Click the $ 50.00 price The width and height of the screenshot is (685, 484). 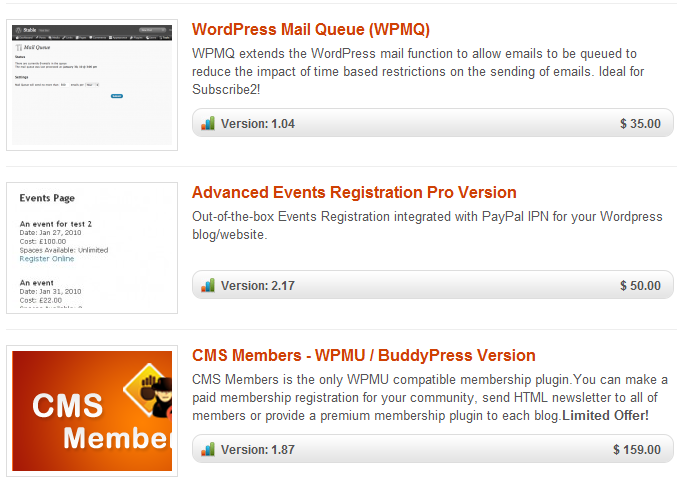click(640, 286)
